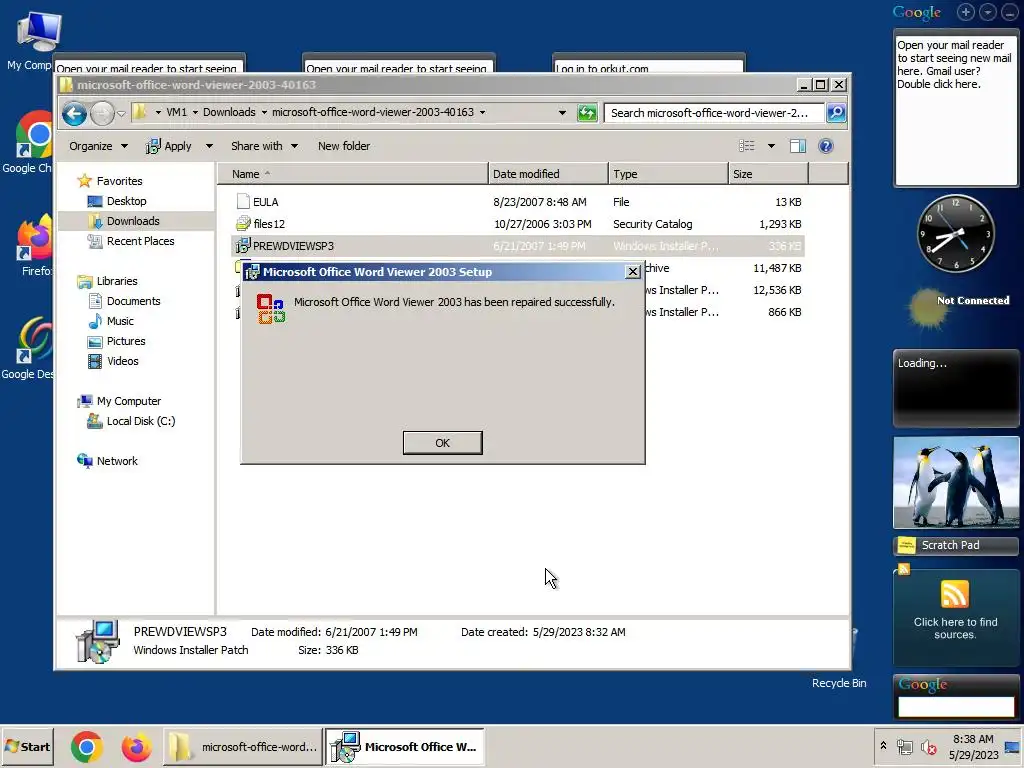Click the Start button
This screenshot has width=1024, height=768.
(x=27, y=746)
